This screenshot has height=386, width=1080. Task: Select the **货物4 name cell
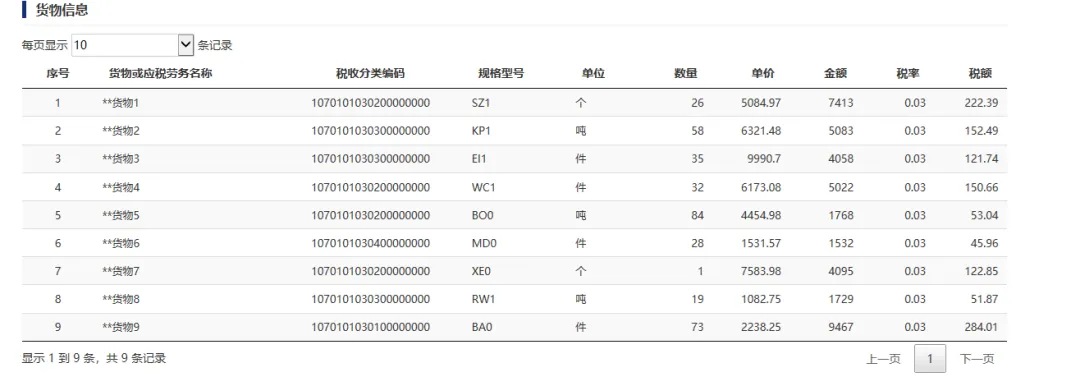click(121, 187)
